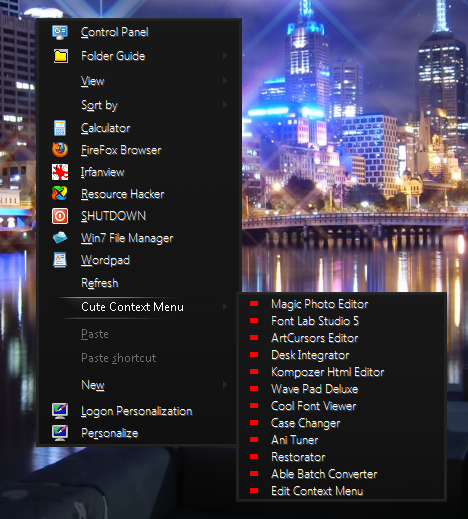Viewport: 468px width, 519px height.
Task: Choose Personalize in the context menu
Action: tap(139, 433)
